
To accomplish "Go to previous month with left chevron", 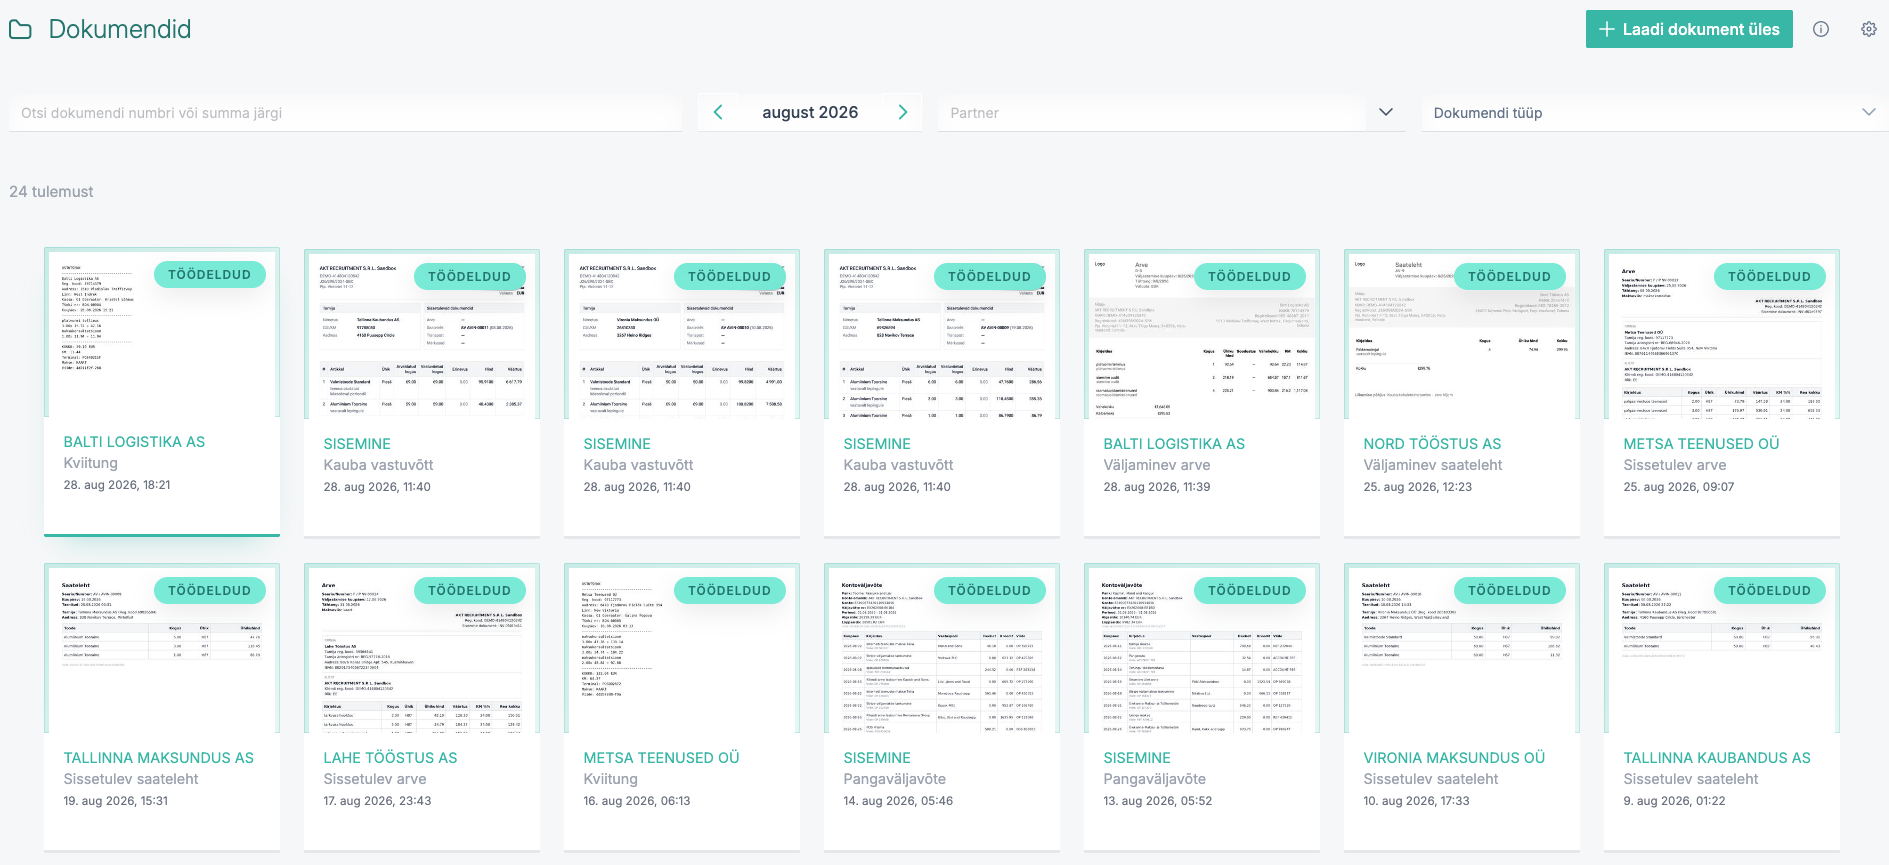I will [718, 112].
